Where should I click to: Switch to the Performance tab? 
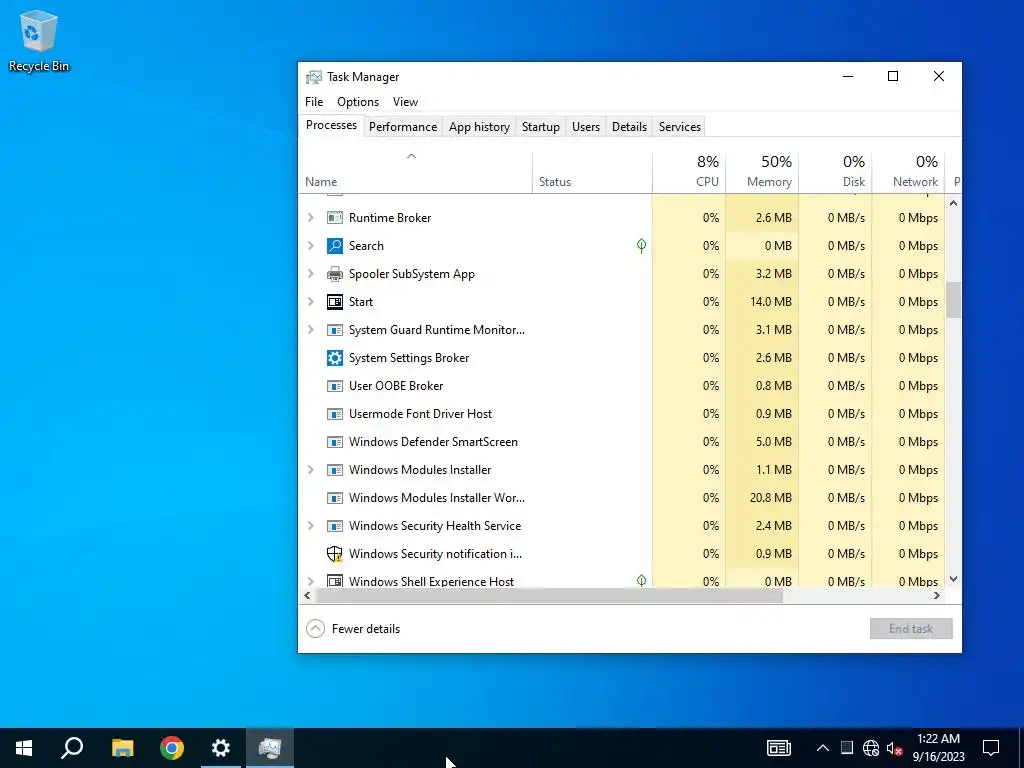[403, 127]
